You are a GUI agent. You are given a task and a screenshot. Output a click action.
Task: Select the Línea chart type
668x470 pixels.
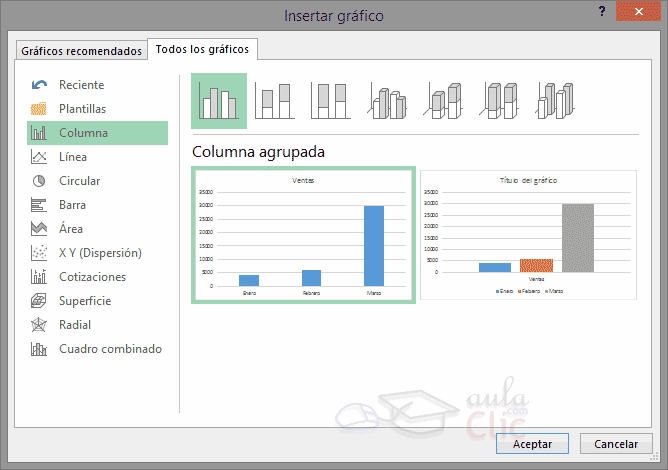pyautogui.click(x=72, y=157)
